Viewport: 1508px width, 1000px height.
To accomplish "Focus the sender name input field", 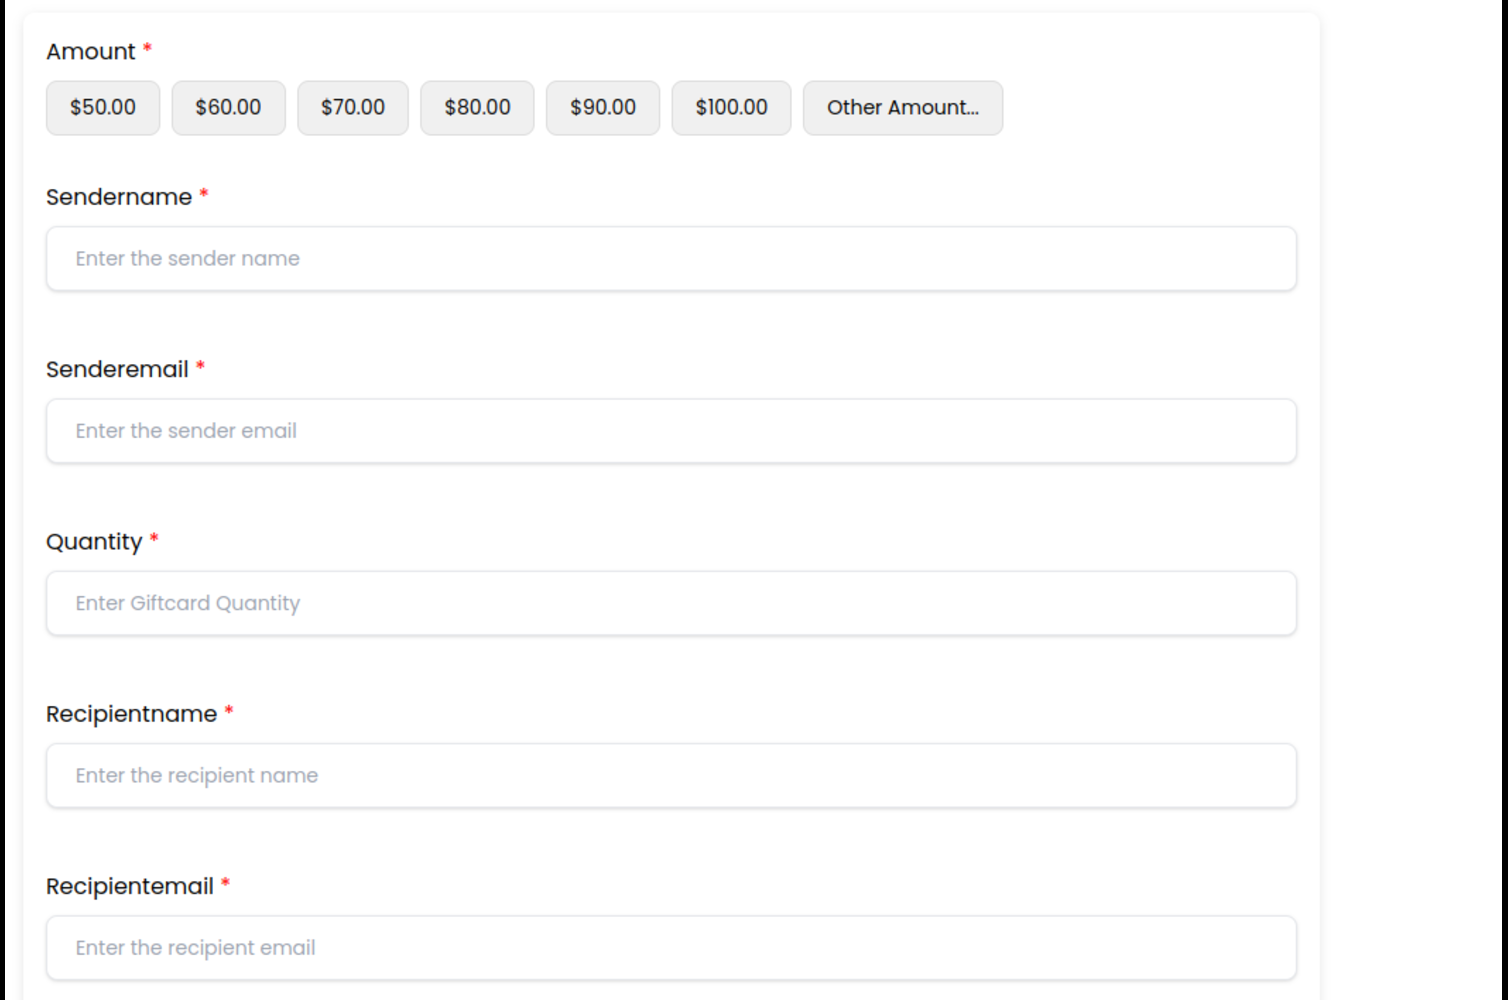I will click(671, 259).
